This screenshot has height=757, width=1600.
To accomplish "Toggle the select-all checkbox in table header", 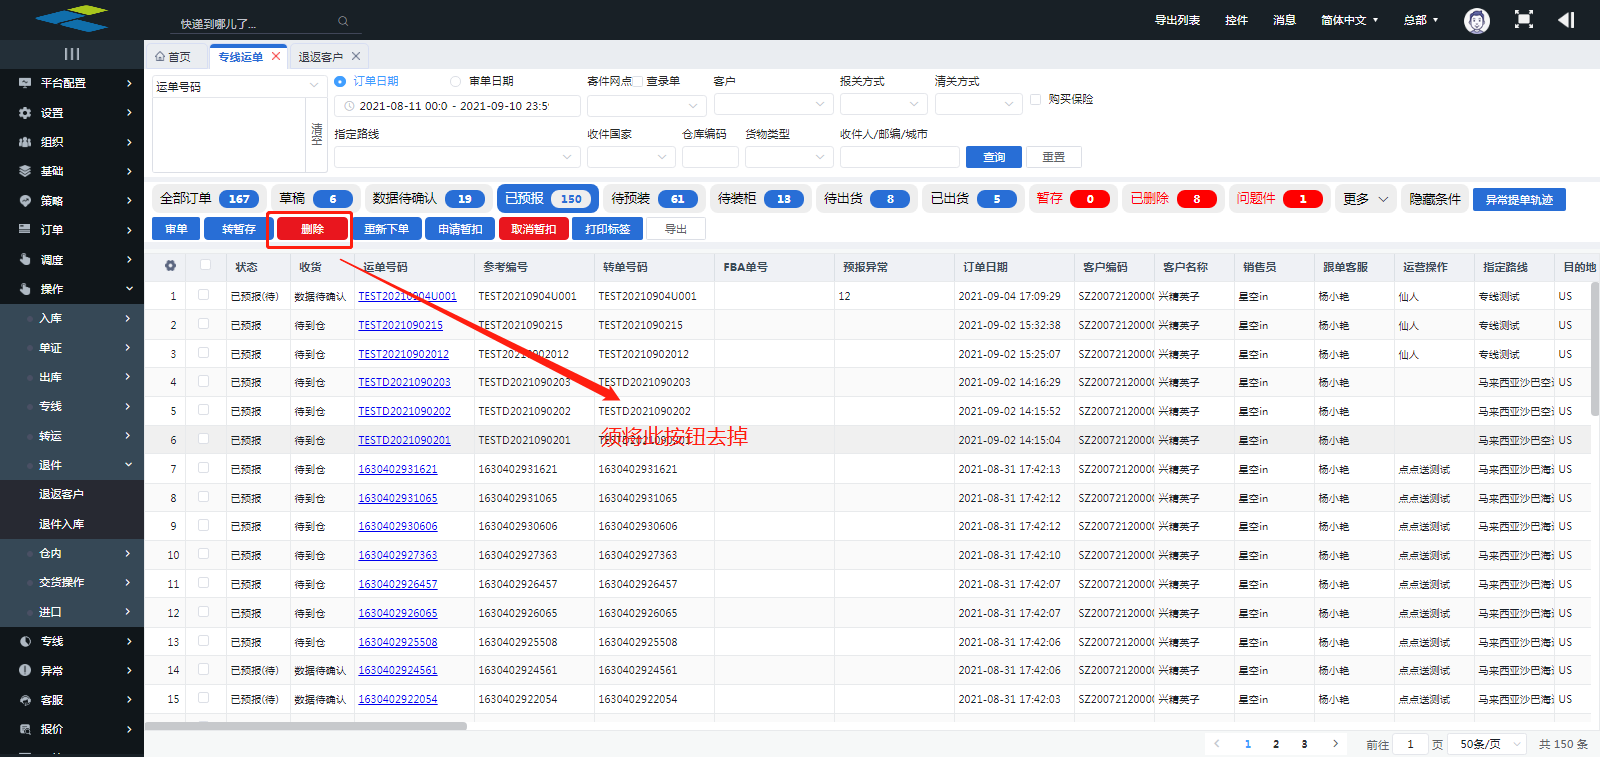I will coord(205,266).
